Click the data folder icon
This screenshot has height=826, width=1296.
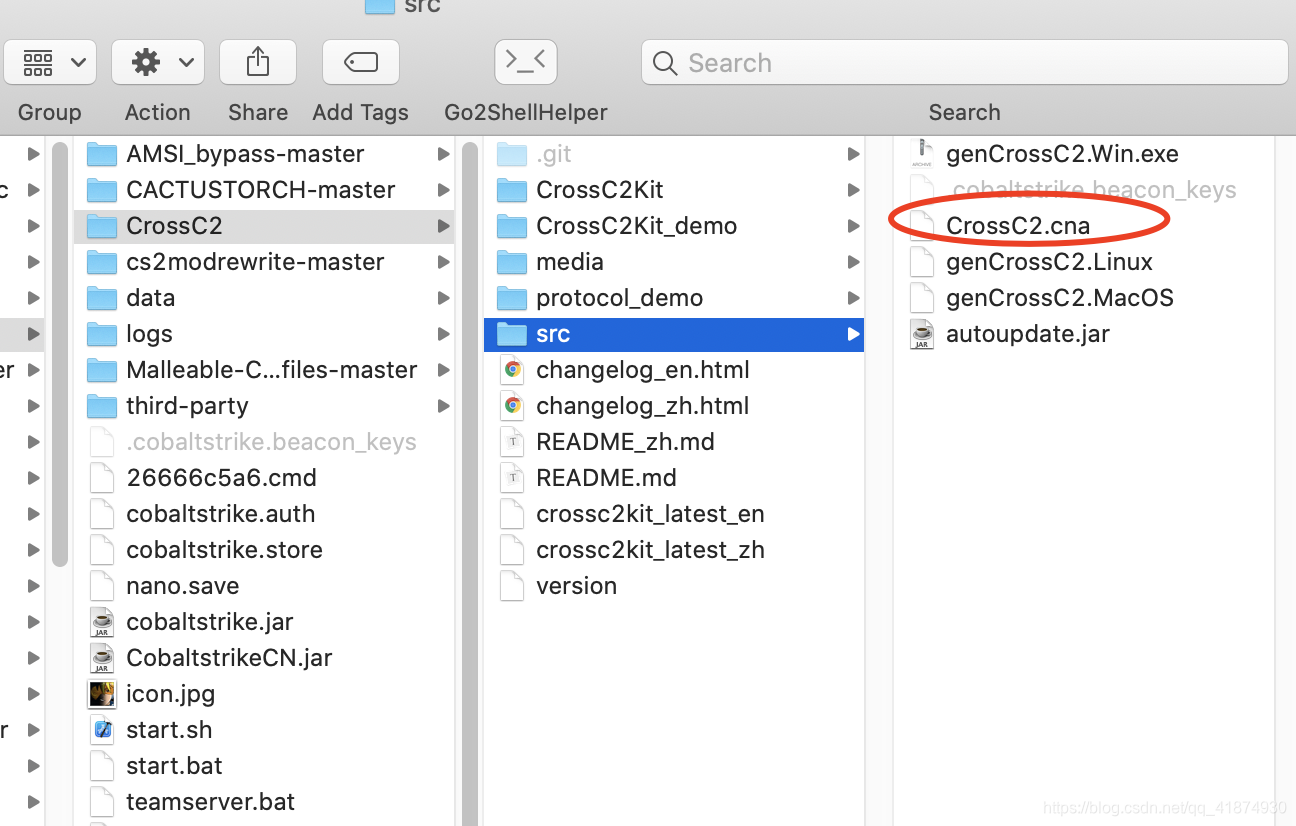pyautogui.click(x=102, y=298)
